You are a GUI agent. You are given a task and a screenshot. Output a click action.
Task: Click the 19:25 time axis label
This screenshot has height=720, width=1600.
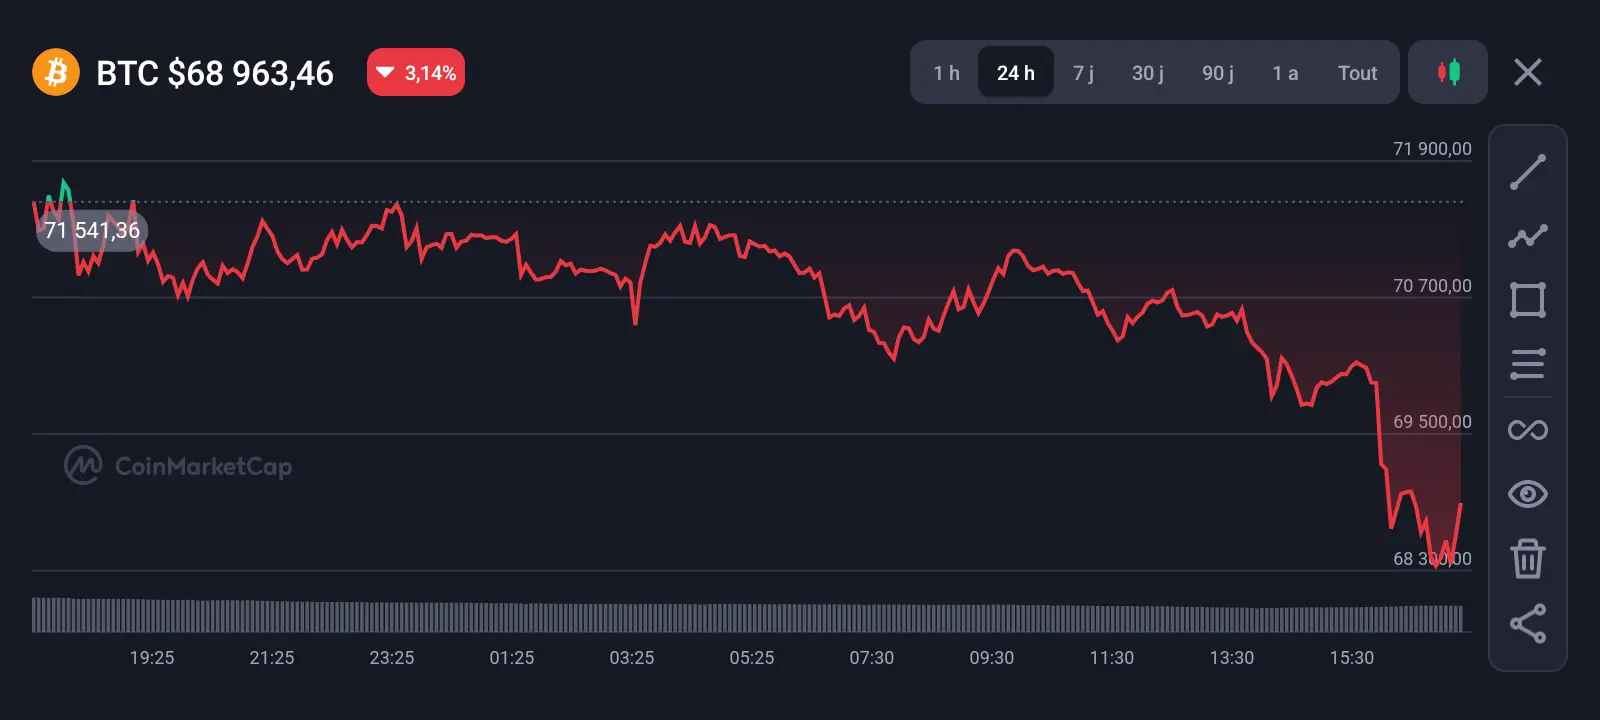tap(152, 658)
